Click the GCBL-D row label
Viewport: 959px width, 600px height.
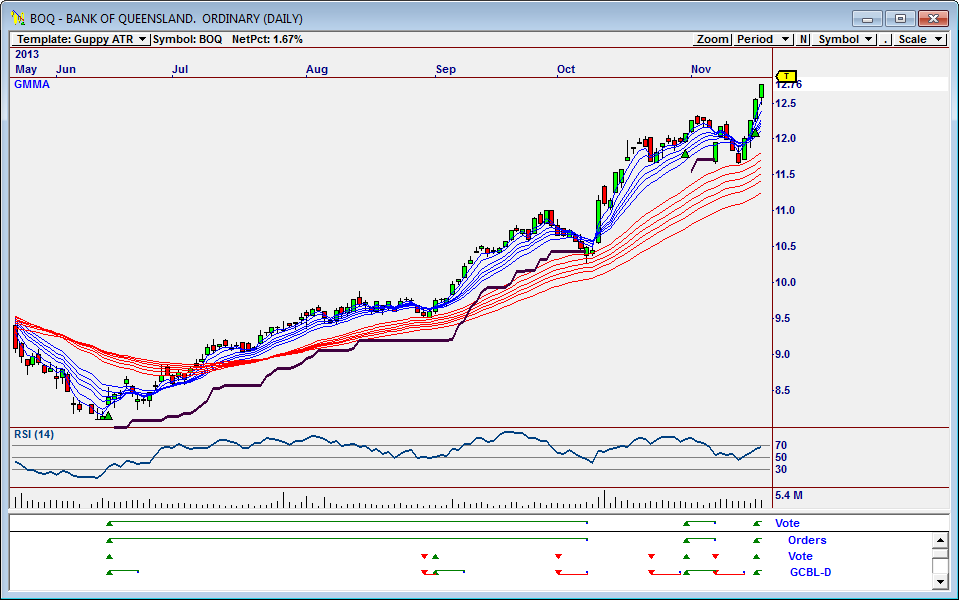(810, 572)
